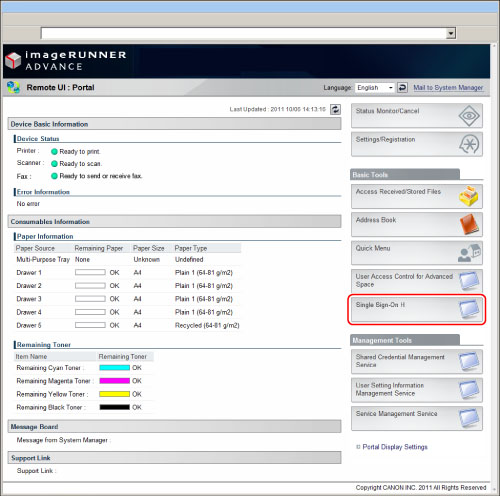The width and height of the screenshot is (500, 496).
Task: Open Shared Credential Management Service
Action: click(x=417, y=361)
